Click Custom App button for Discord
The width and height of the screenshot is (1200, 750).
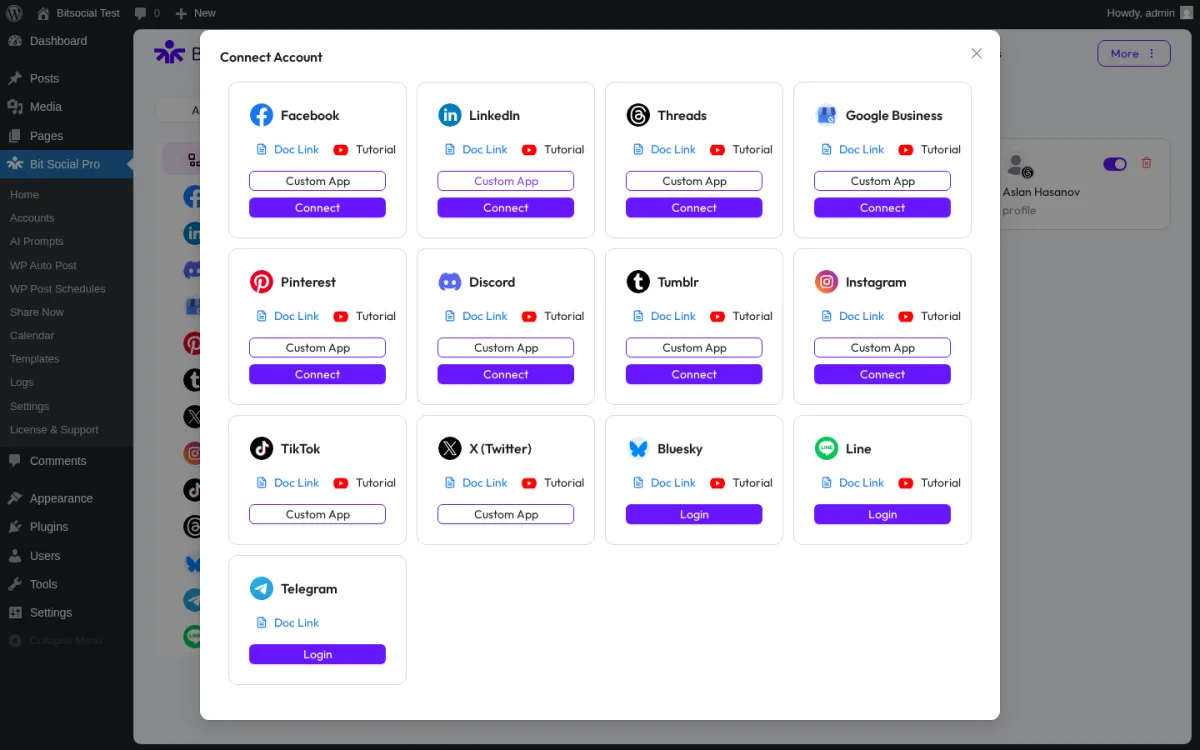[505, 348]
